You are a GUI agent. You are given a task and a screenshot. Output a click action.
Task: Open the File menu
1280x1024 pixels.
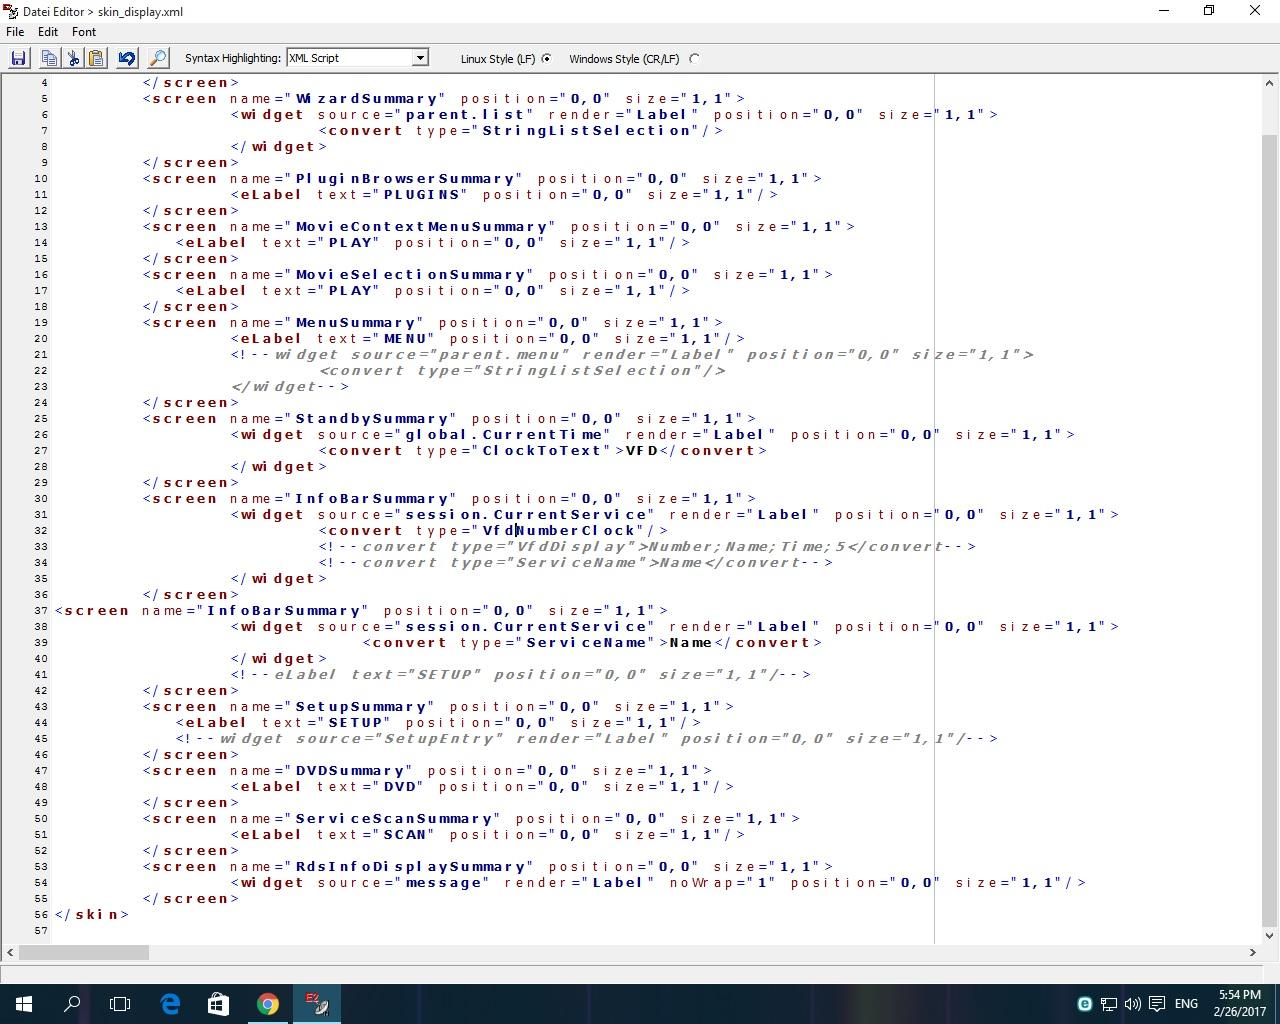pyautogui.click(x=15, y=32)
